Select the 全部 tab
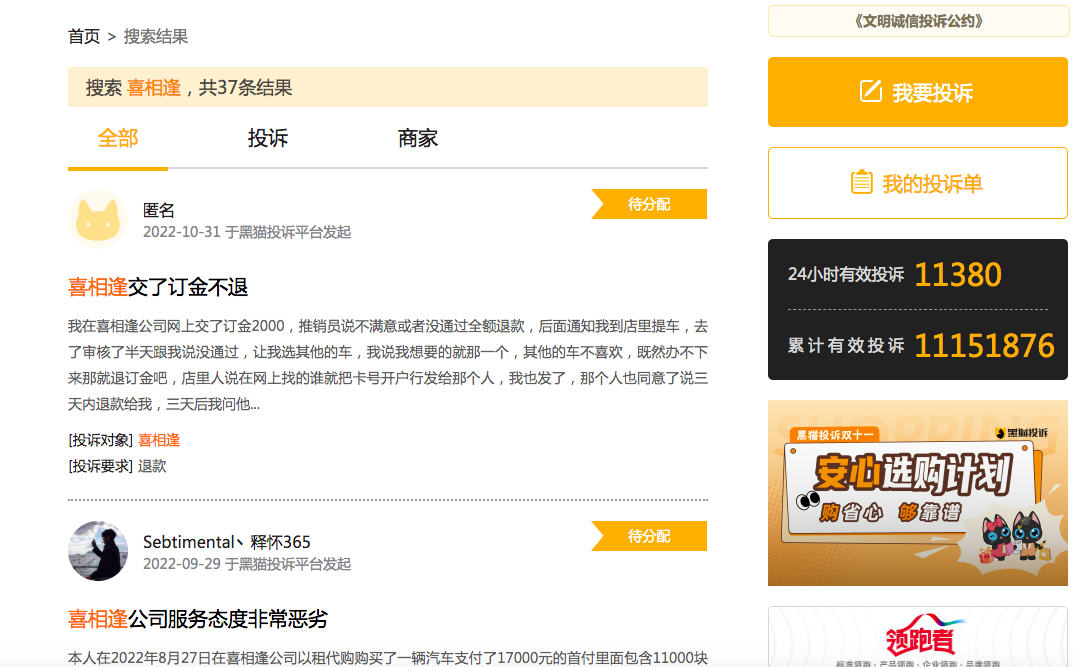The image size is (1073, 667). (x=118, y=138)
